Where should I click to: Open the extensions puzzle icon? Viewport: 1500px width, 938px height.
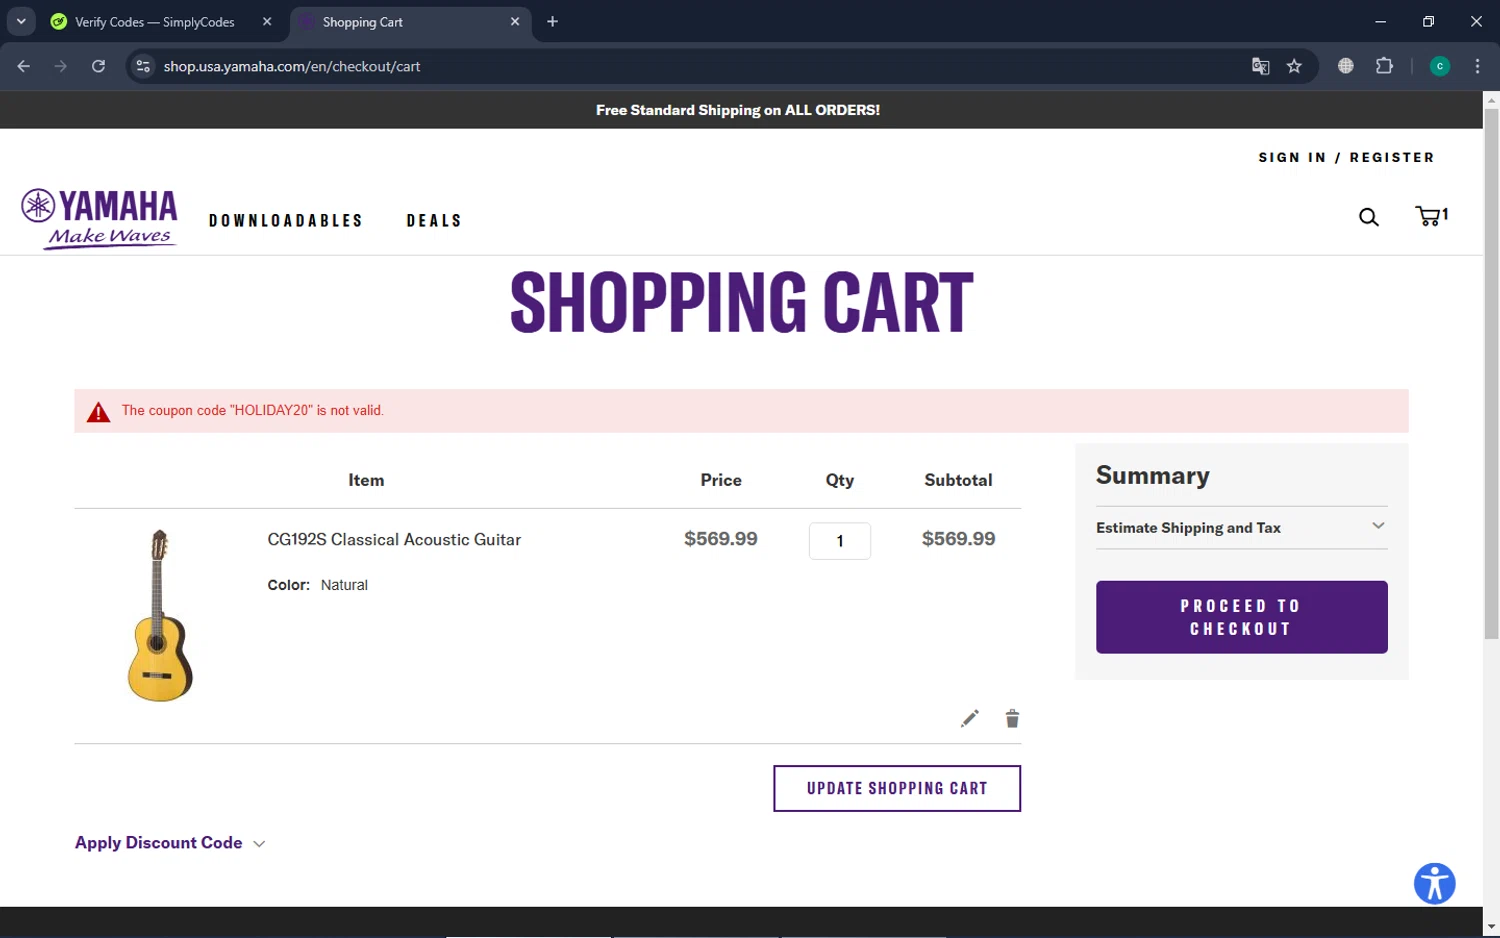pos(1384,66)
